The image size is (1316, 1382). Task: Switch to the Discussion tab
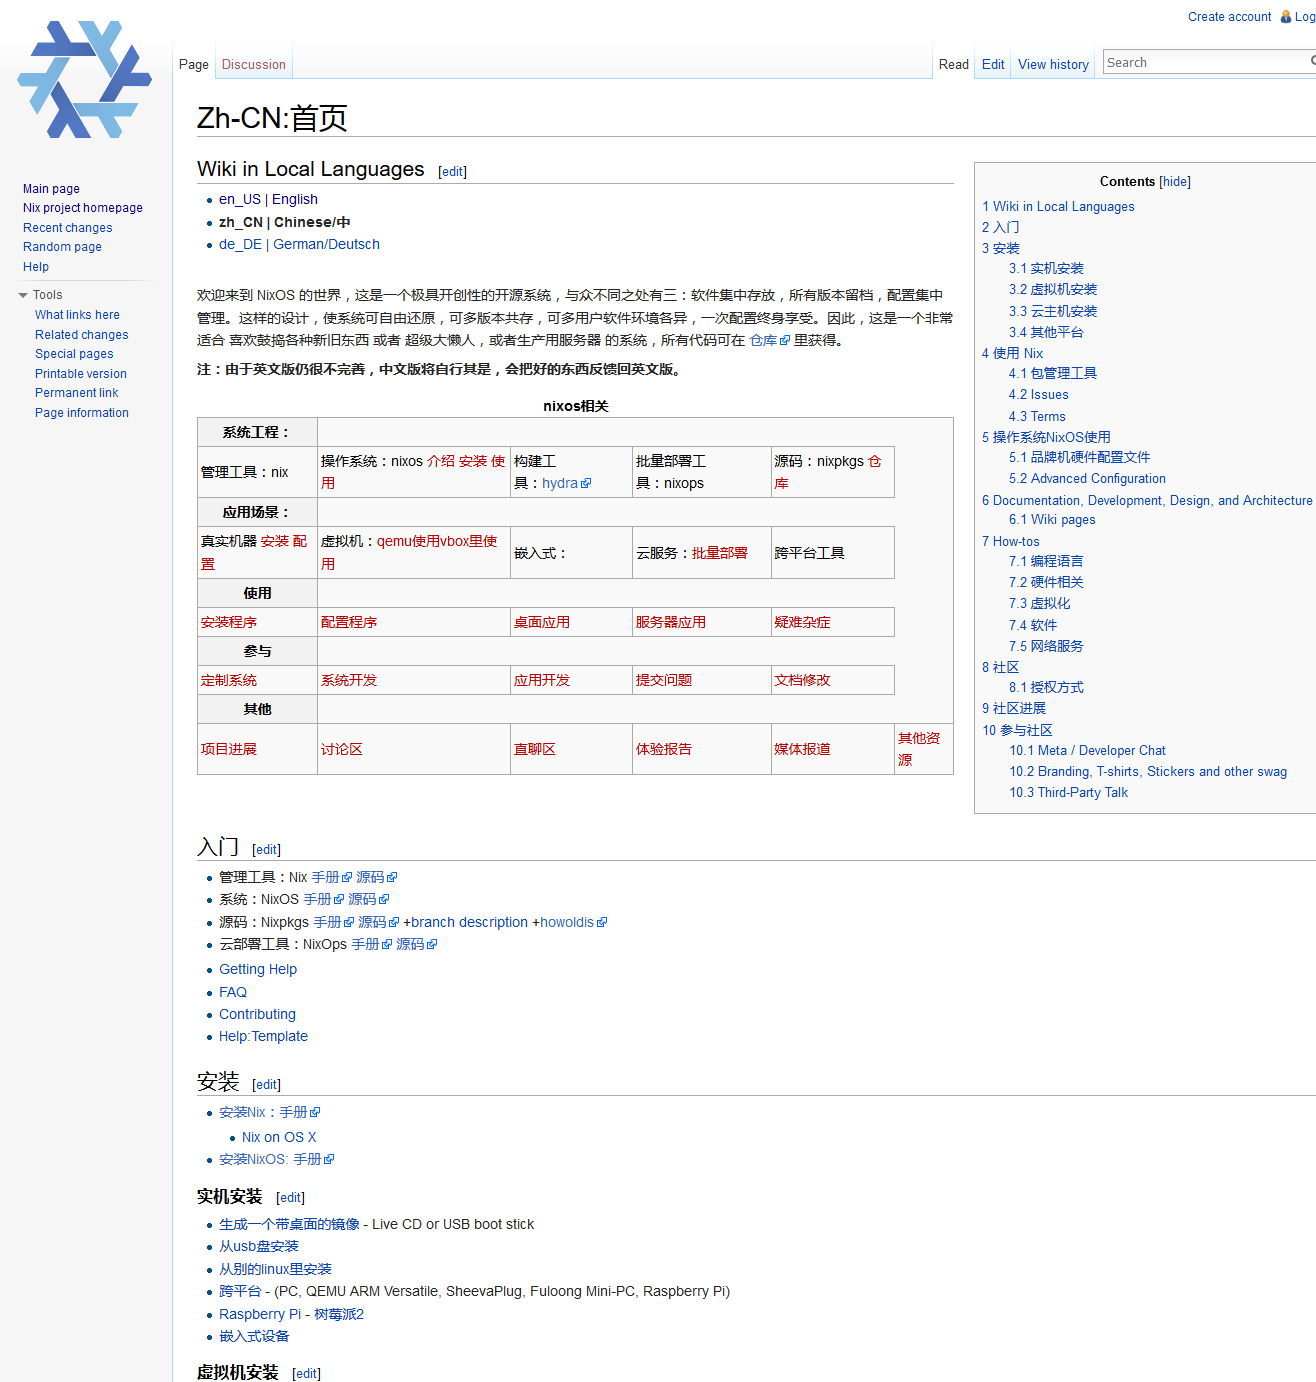click(254, 65)
